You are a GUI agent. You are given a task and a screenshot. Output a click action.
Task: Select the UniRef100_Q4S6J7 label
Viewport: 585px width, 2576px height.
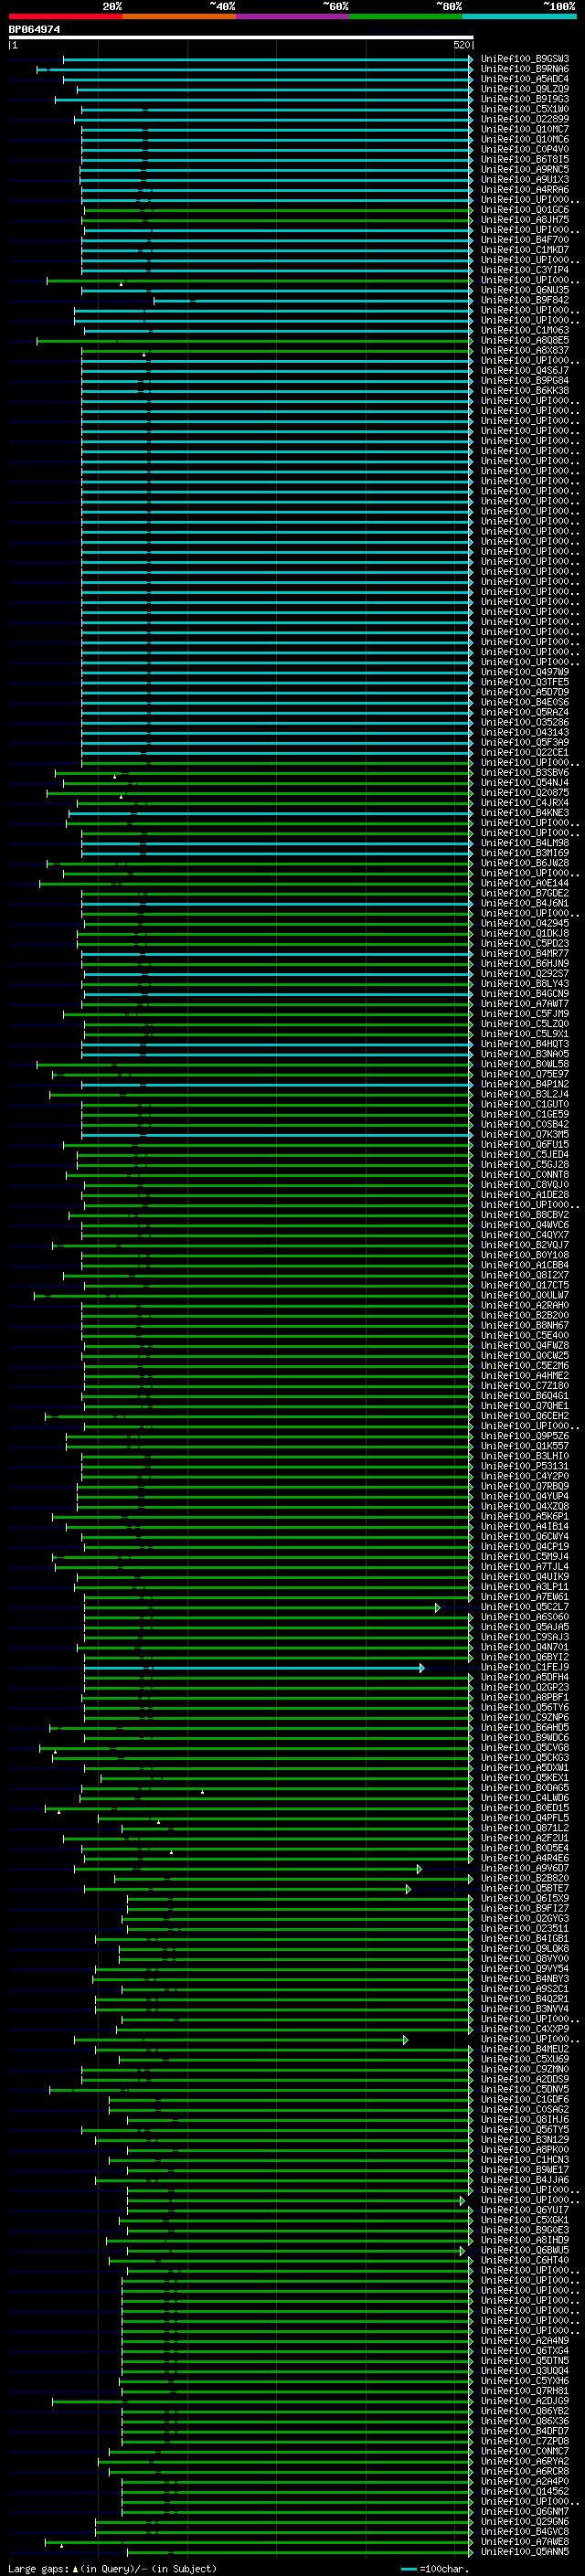tap(525, 371)
